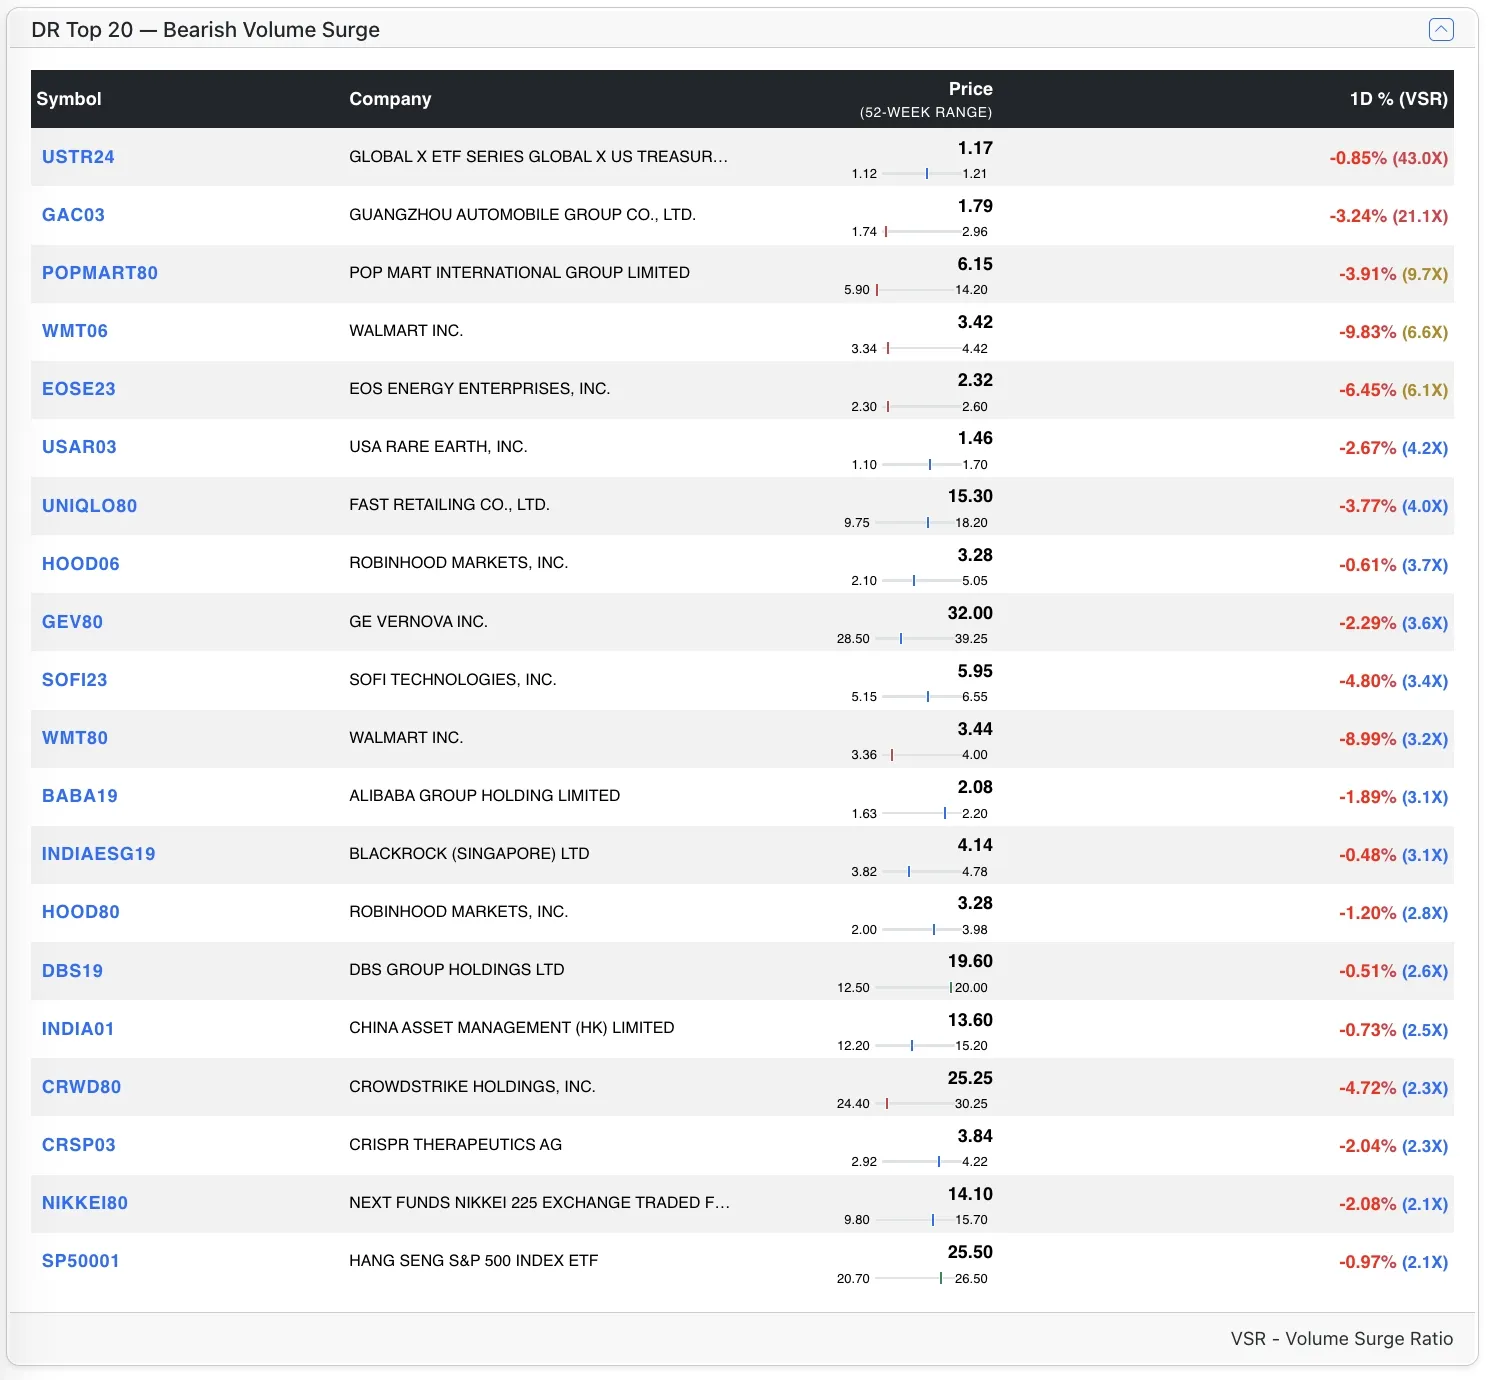Click the 52-week range bar for DBS19
This screenshot has width=1488, height=1380.
click(x=913, y=988)
